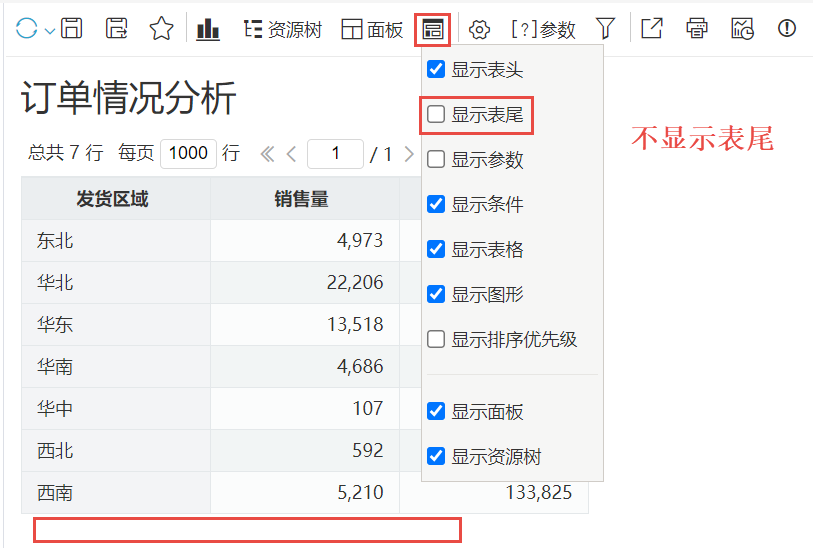The image size is (813, 548).
Task: Select the 华中 row cell
Action: tap(116, 409)
